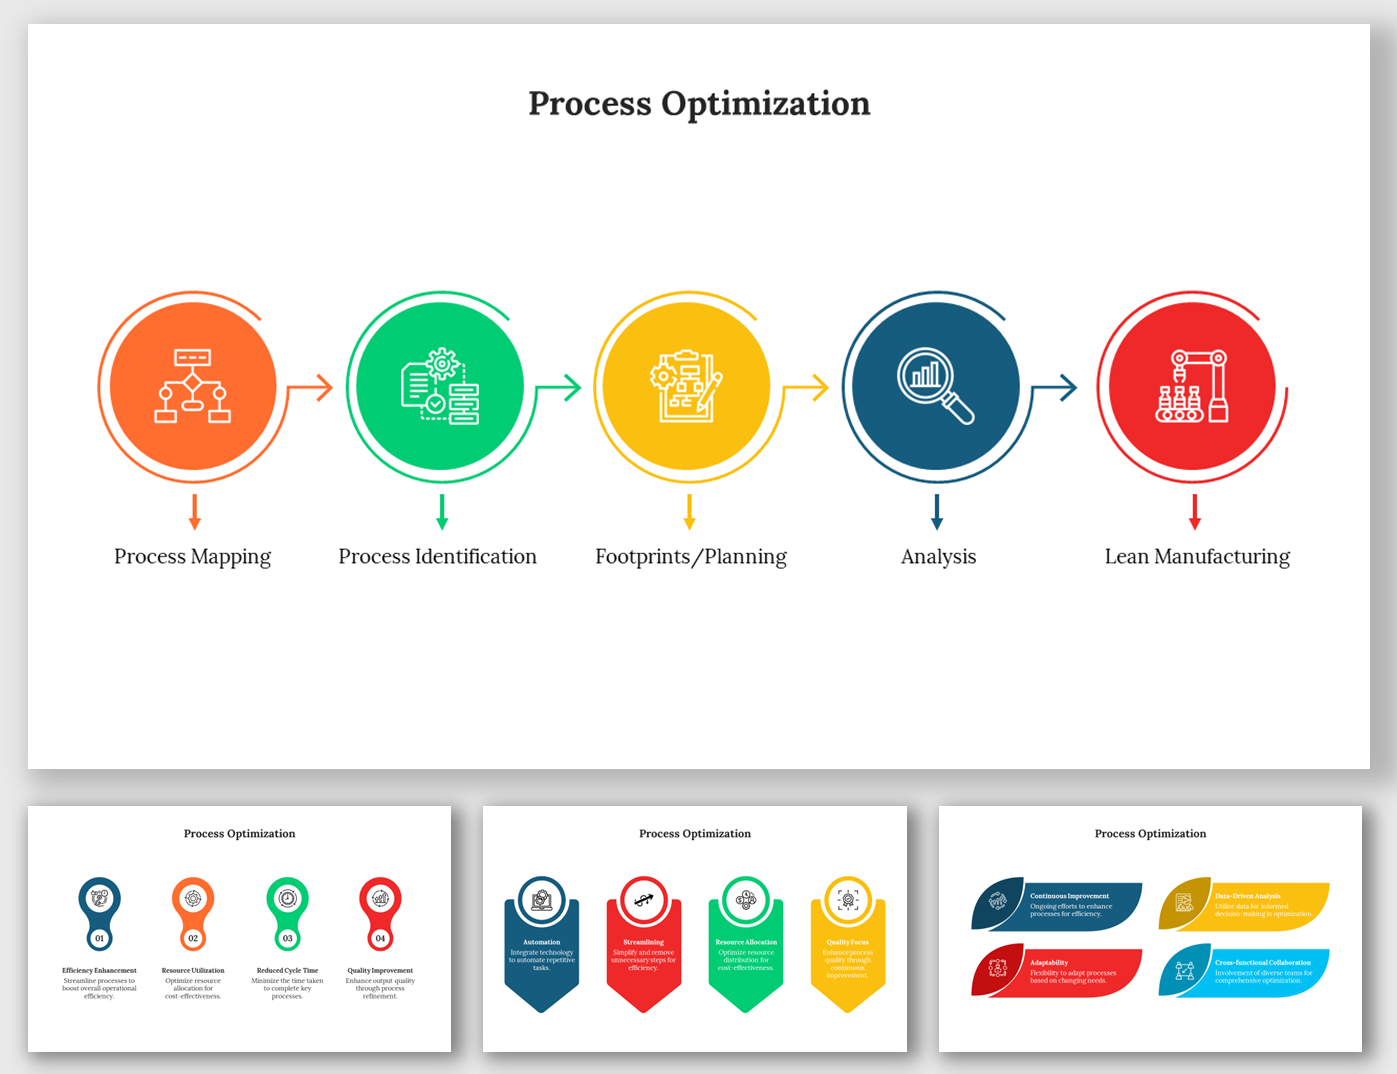Image resolution: width=1397 pixels, height=1074 pixels.
Task: Select the green Process Identification circle icon
Action: coord(440,386)
